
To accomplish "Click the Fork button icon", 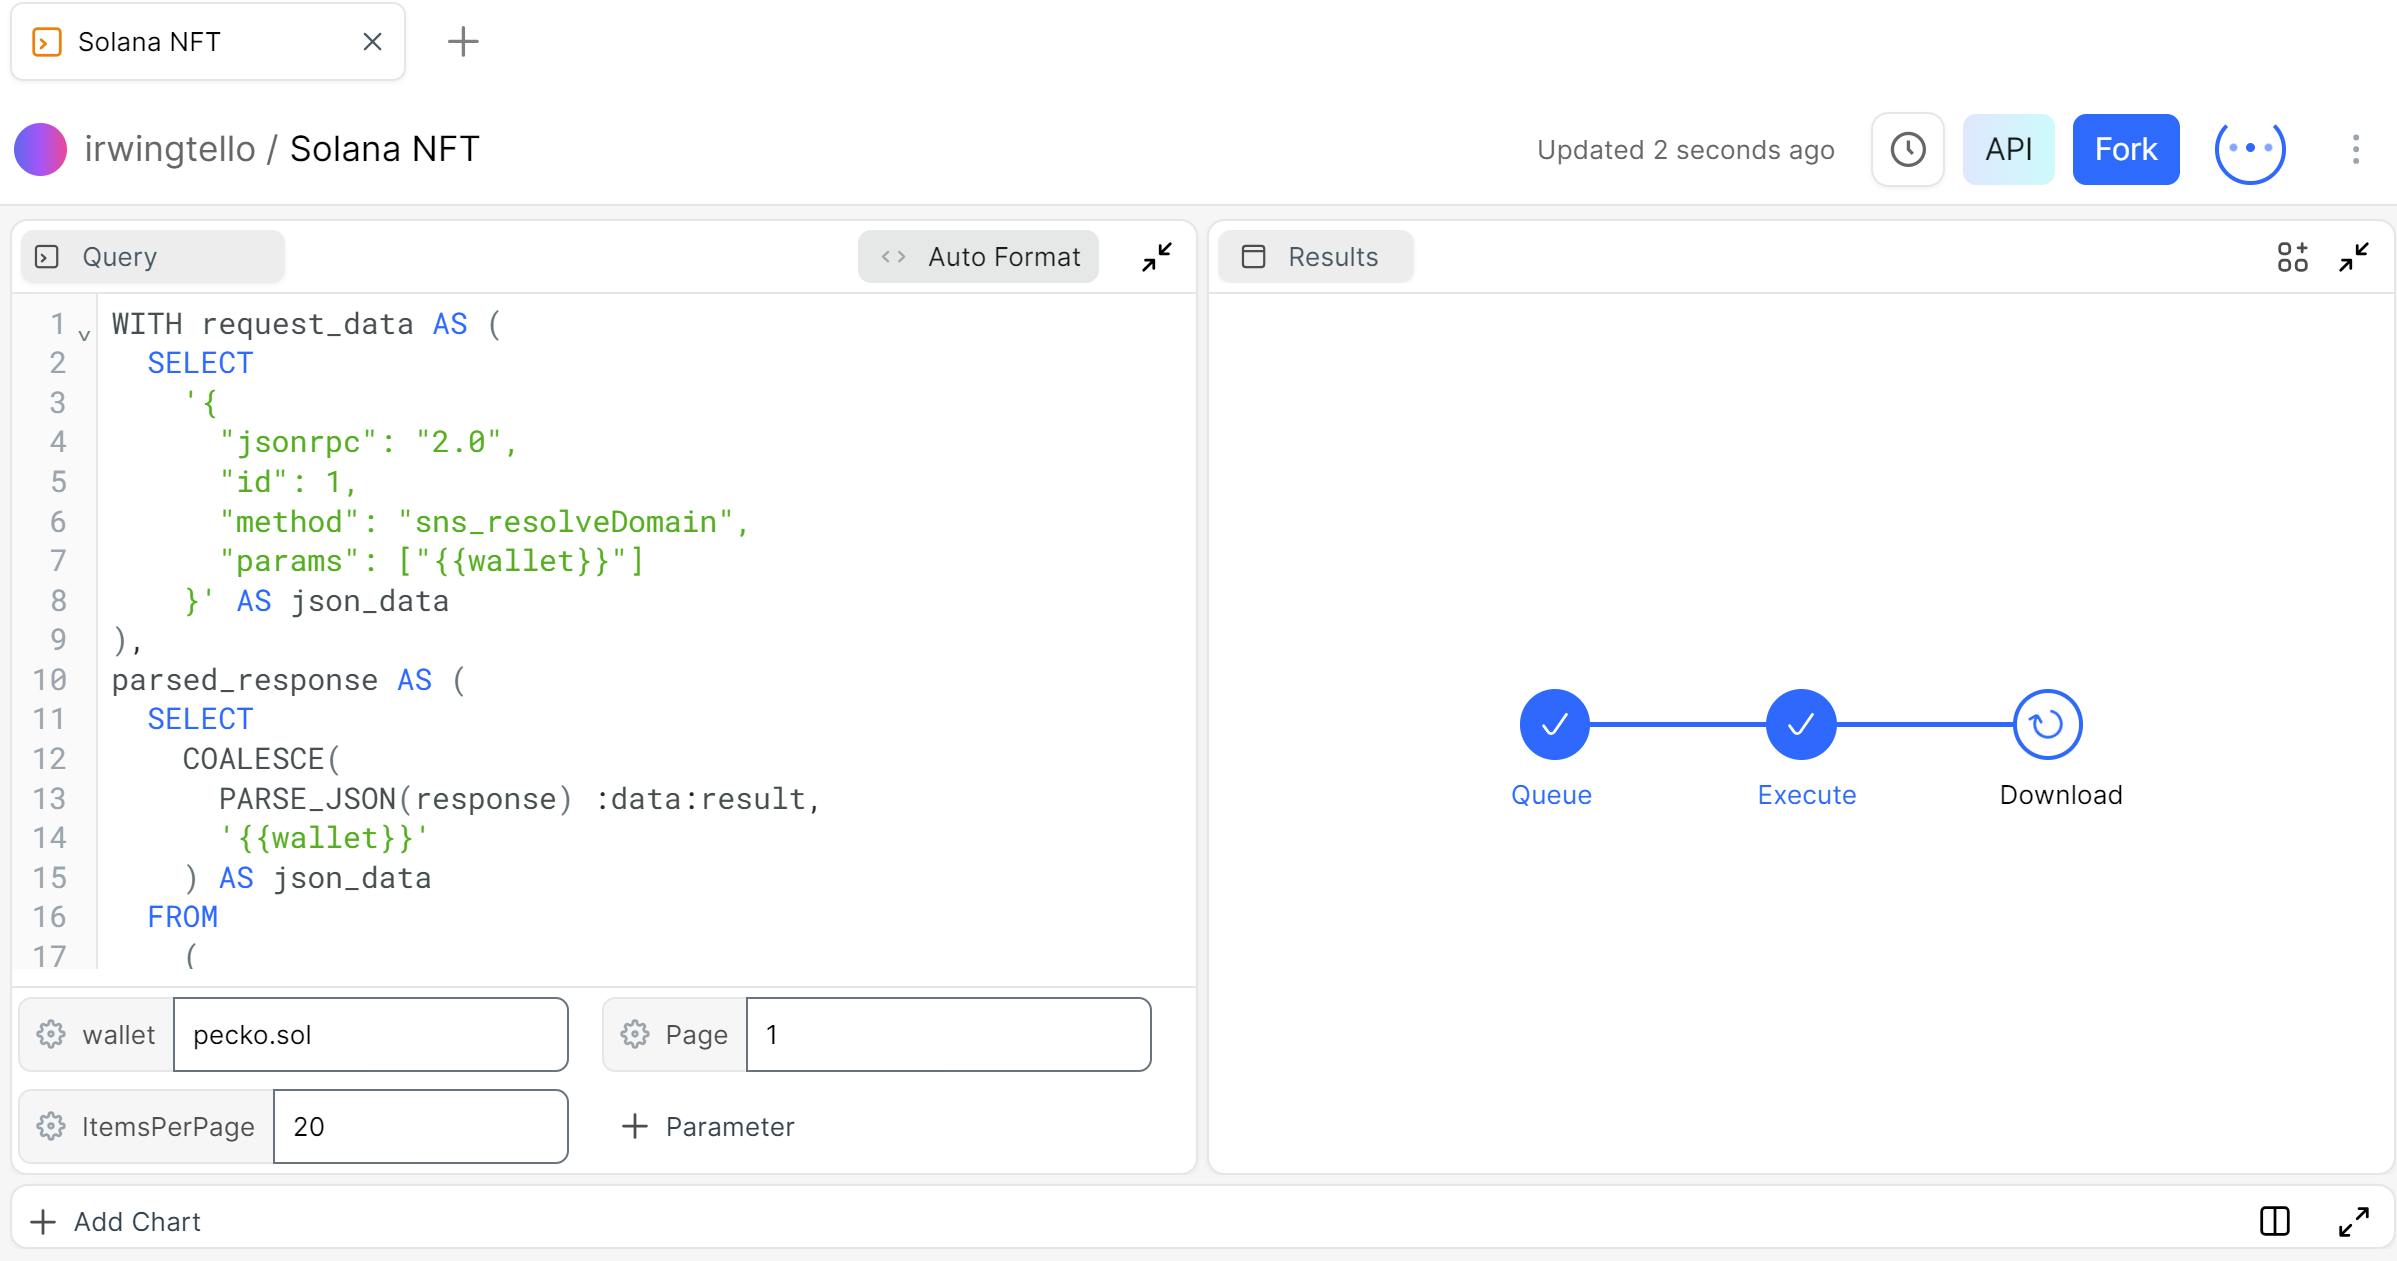I will pyautogui.click(x=2126, y=149).
